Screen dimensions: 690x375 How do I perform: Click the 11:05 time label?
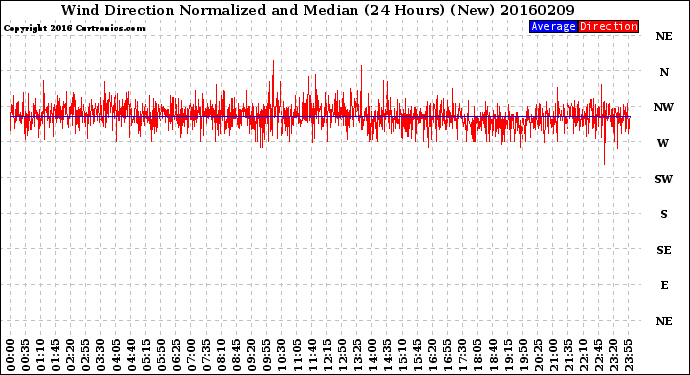pyautogui.click(x=297, y=355)
